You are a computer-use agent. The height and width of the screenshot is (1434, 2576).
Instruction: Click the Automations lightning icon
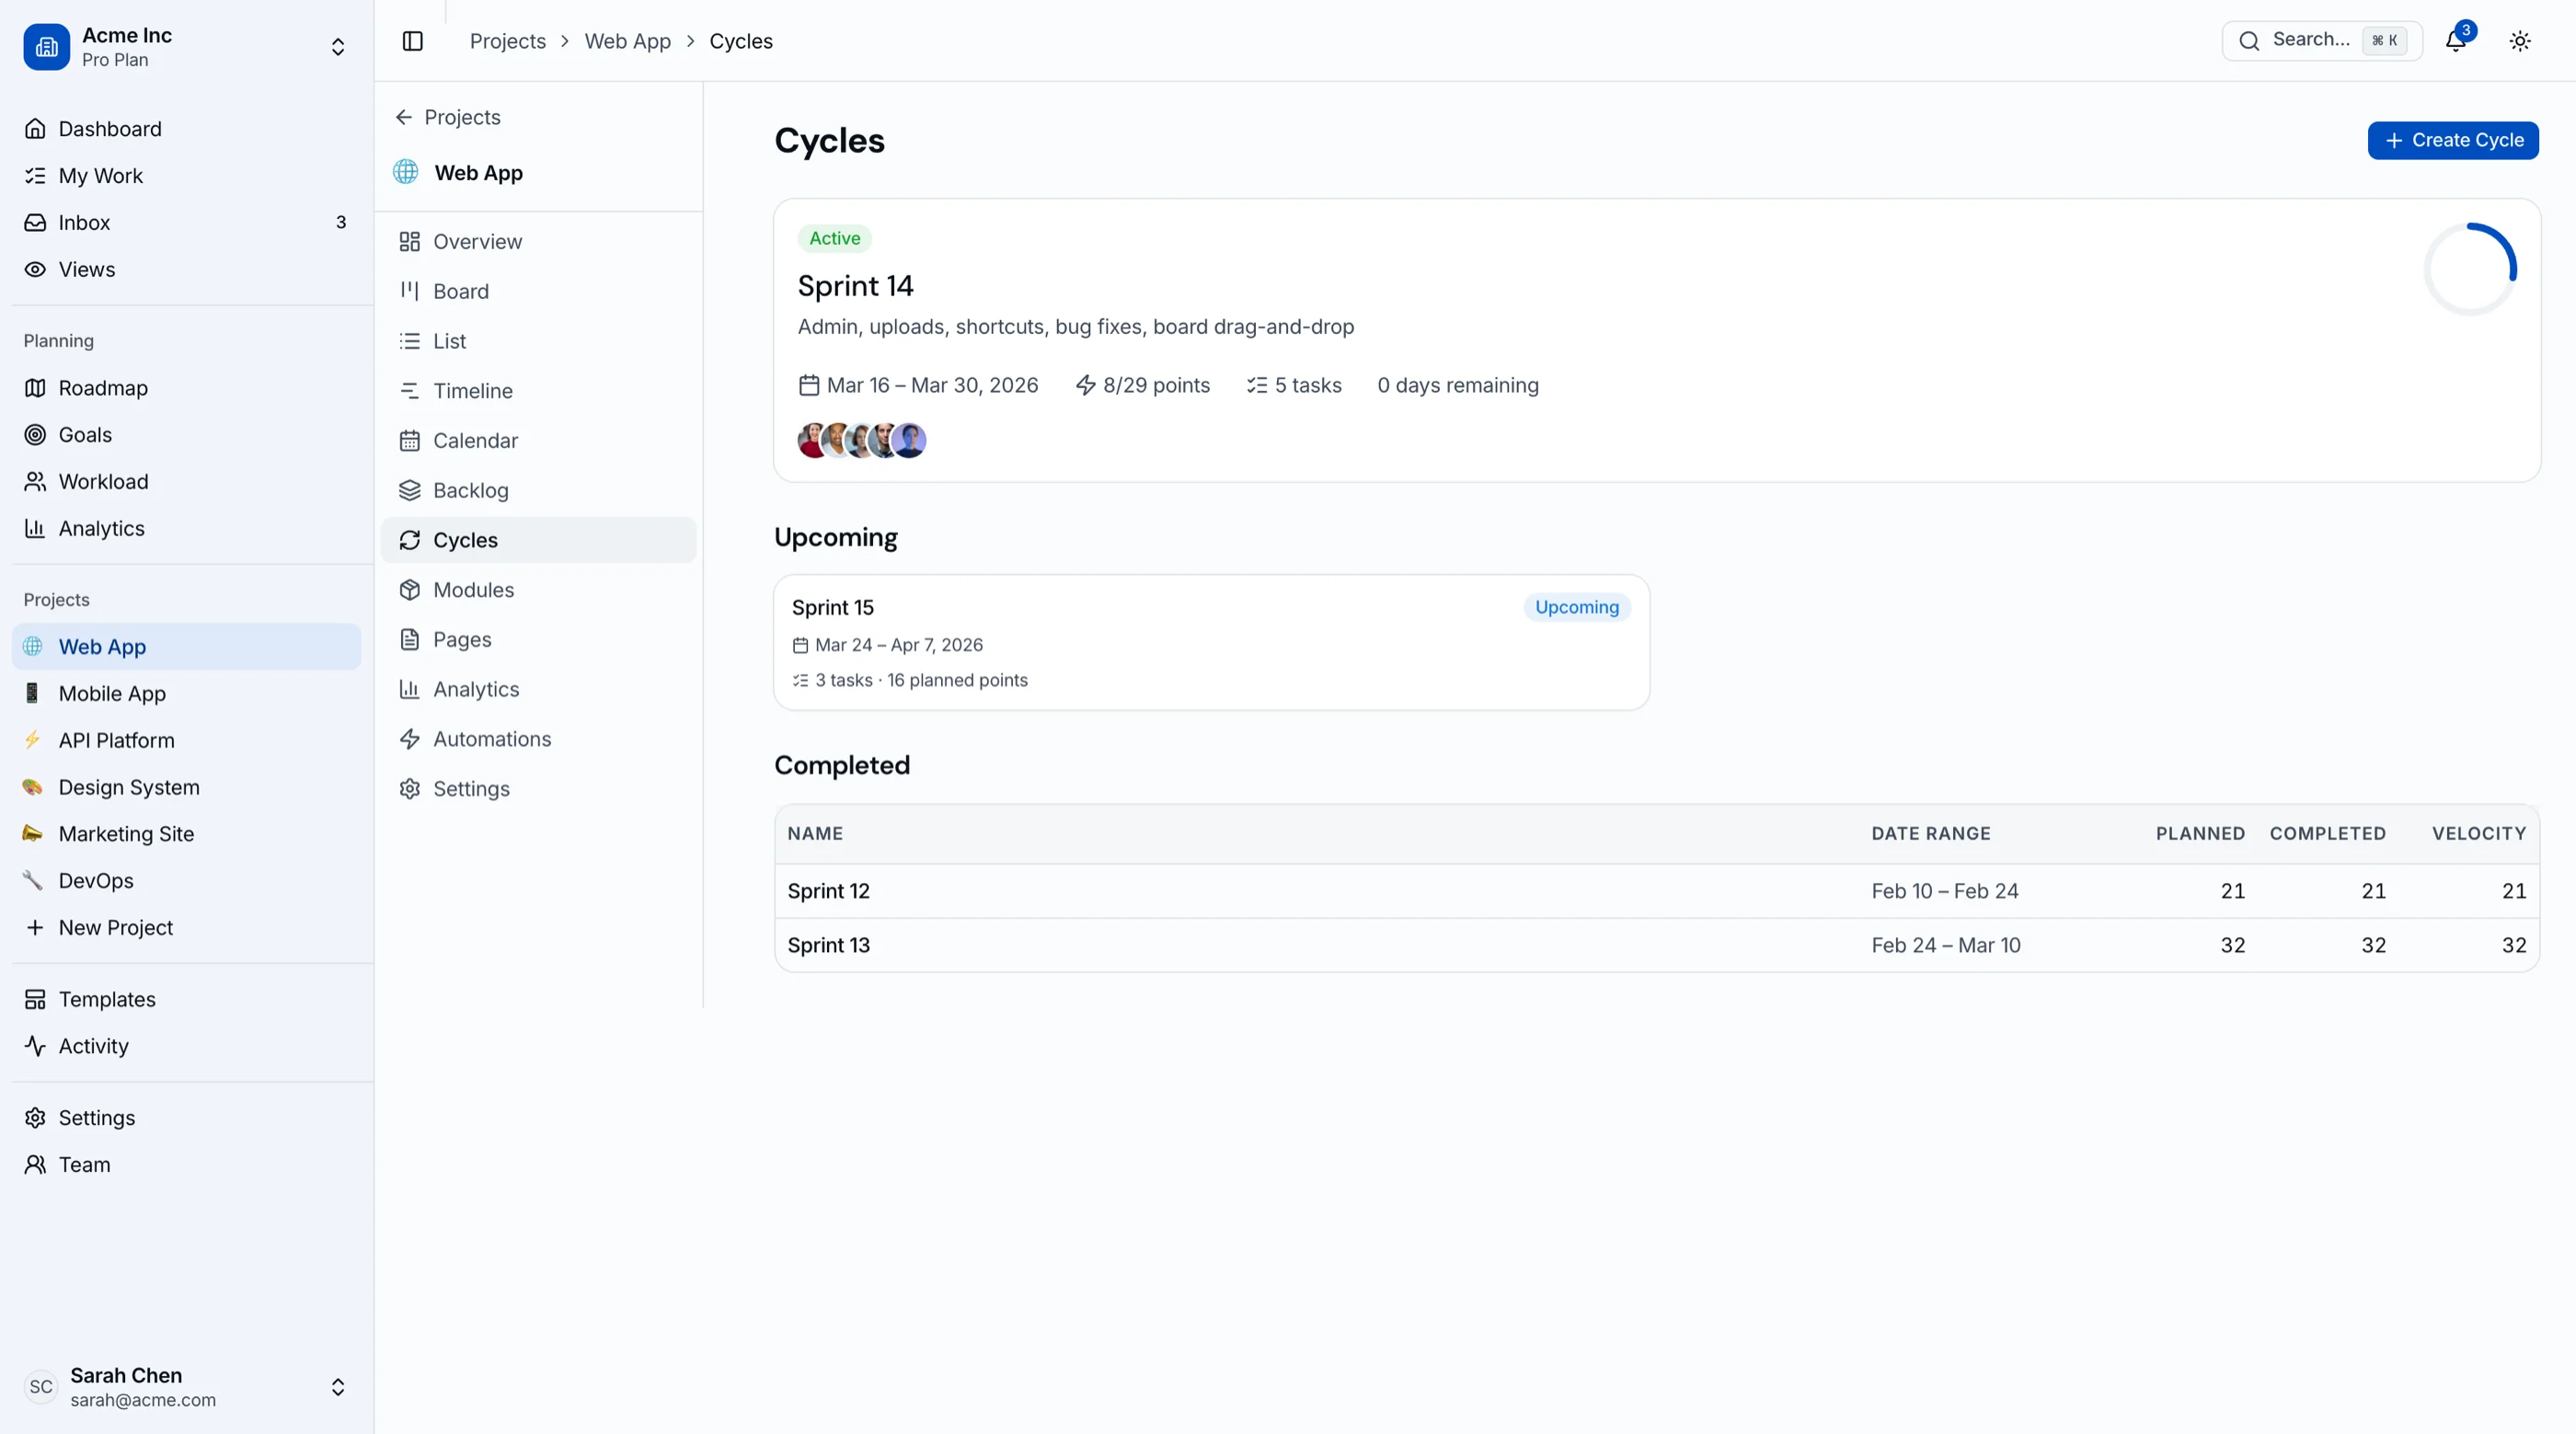410,739
